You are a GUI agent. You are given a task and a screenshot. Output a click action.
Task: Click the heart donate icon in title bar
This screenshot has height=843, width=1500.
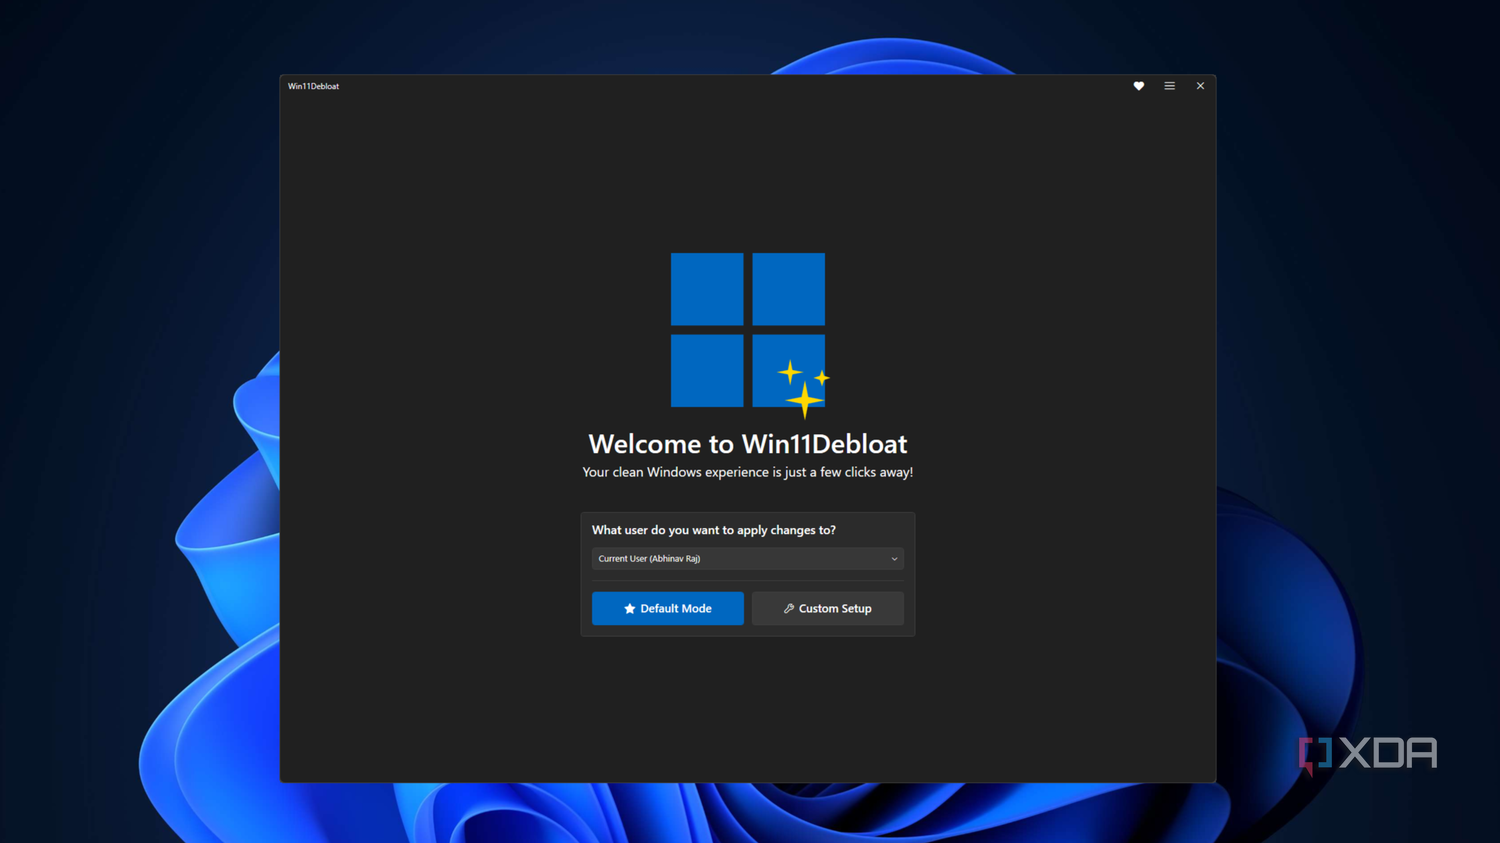point(1138,86)
